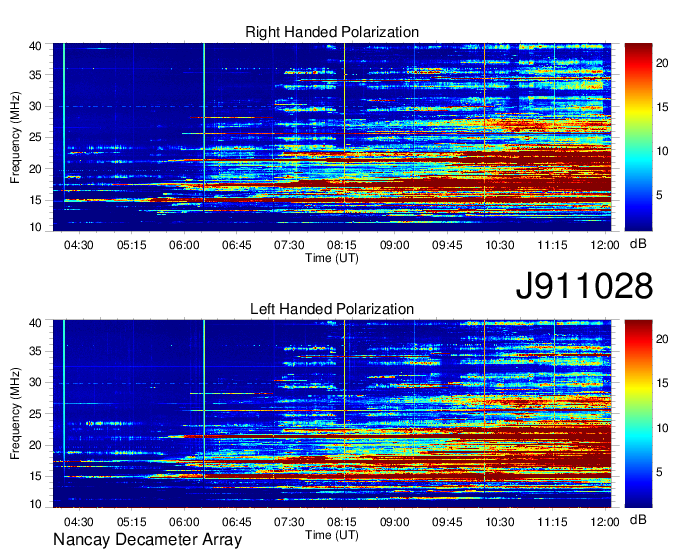Image resolution: width=680 pixels, height=552 pixels.
Task: Click the 15 MHz tick on the bottom plot
Action: pos(35,476)
